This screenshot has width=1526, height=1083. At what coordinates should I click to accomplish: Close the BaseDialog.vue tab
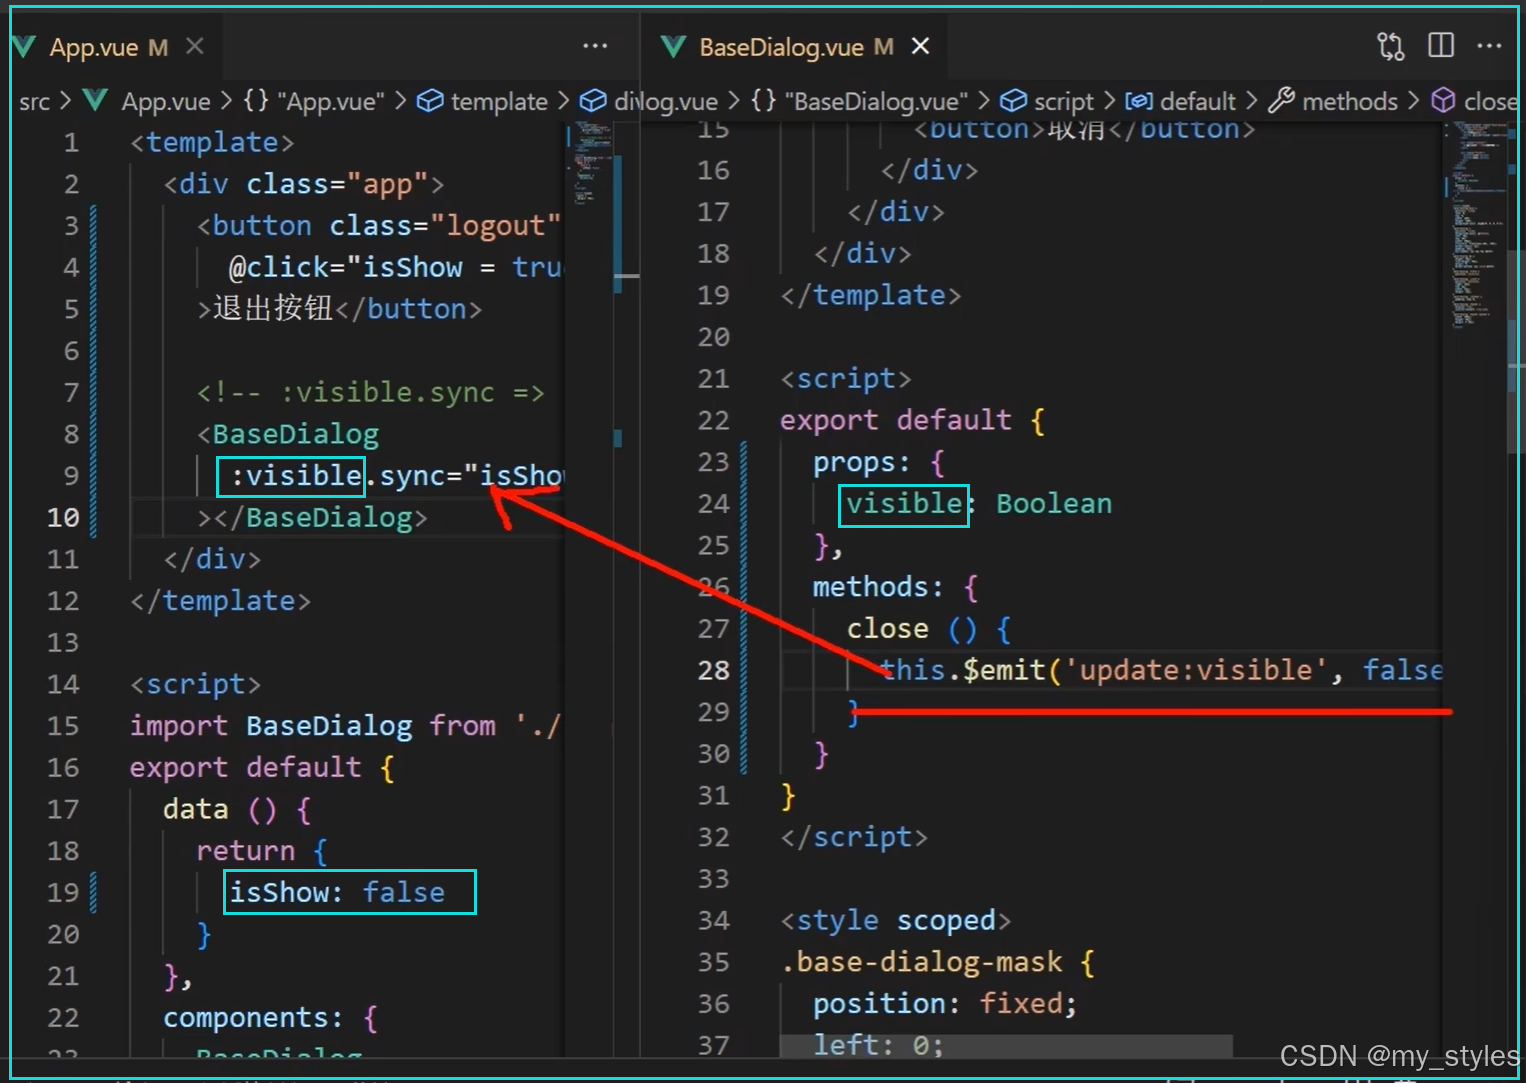(x=921, y=46)
